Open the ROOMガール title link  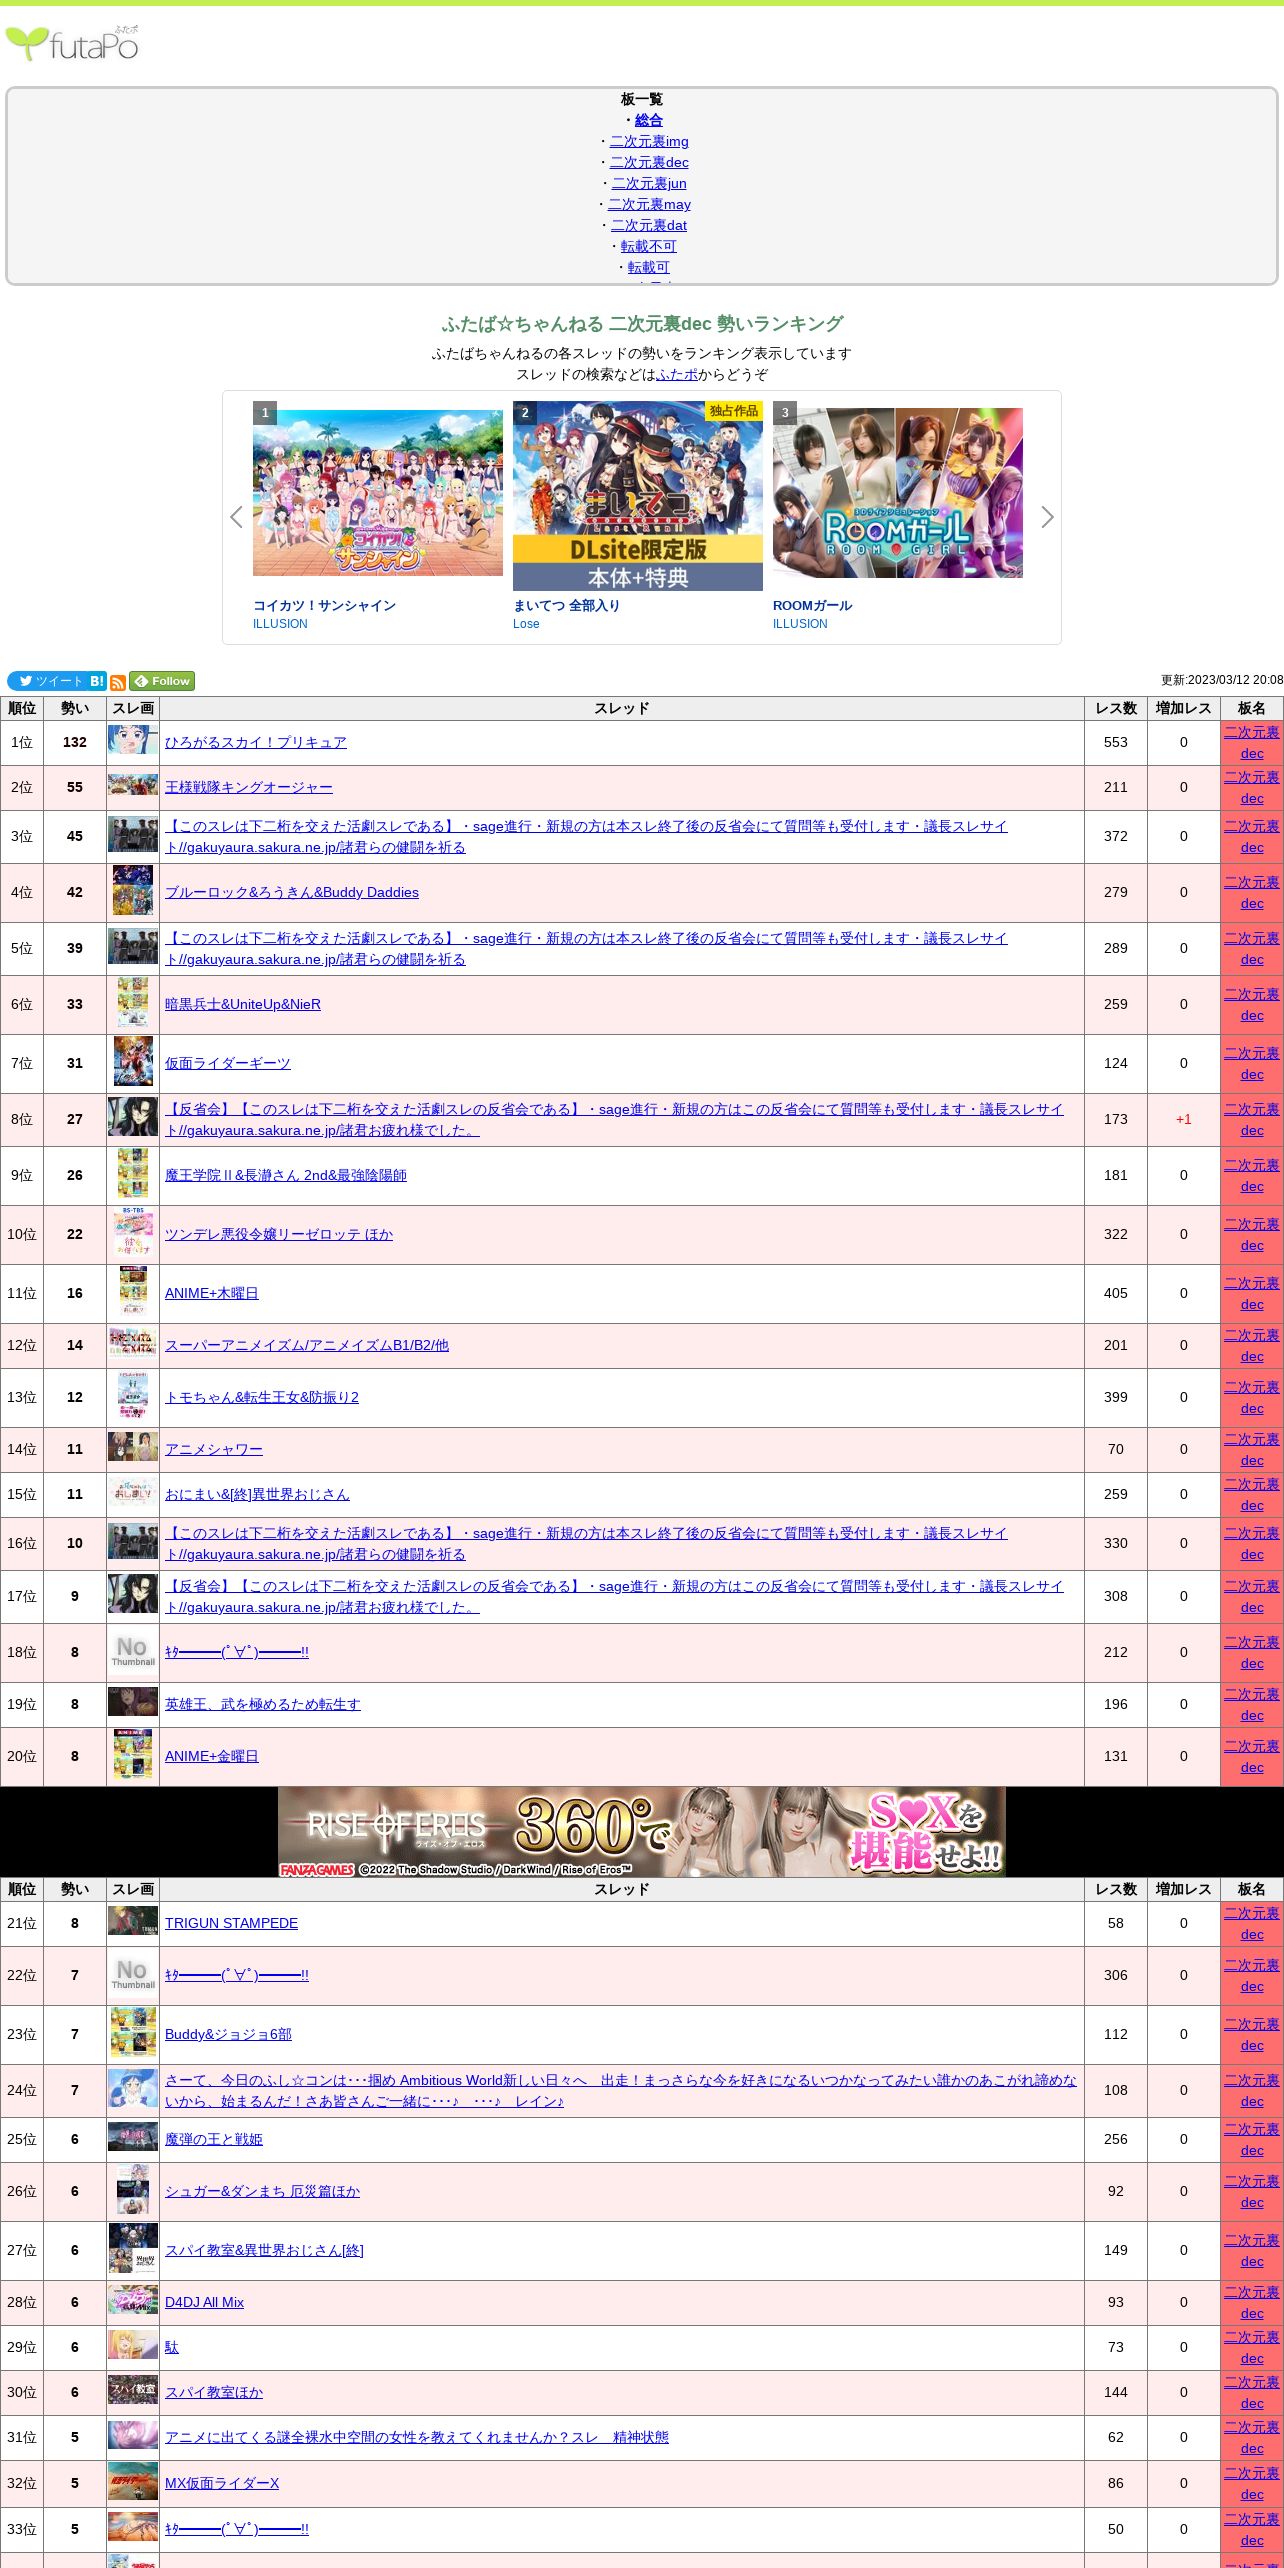click(x=812, y=605)
